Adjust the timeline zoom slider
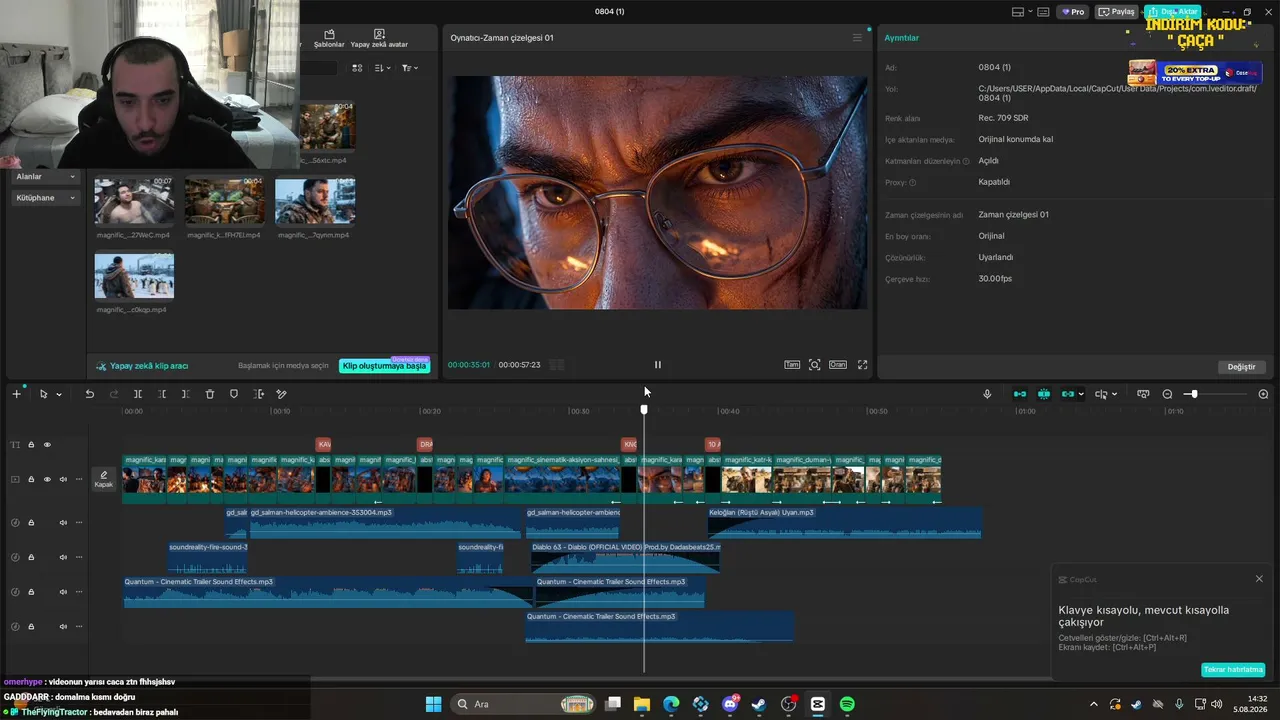Image resolution: width=1280 pixels, height=720 pixels. click(1193, 394)
